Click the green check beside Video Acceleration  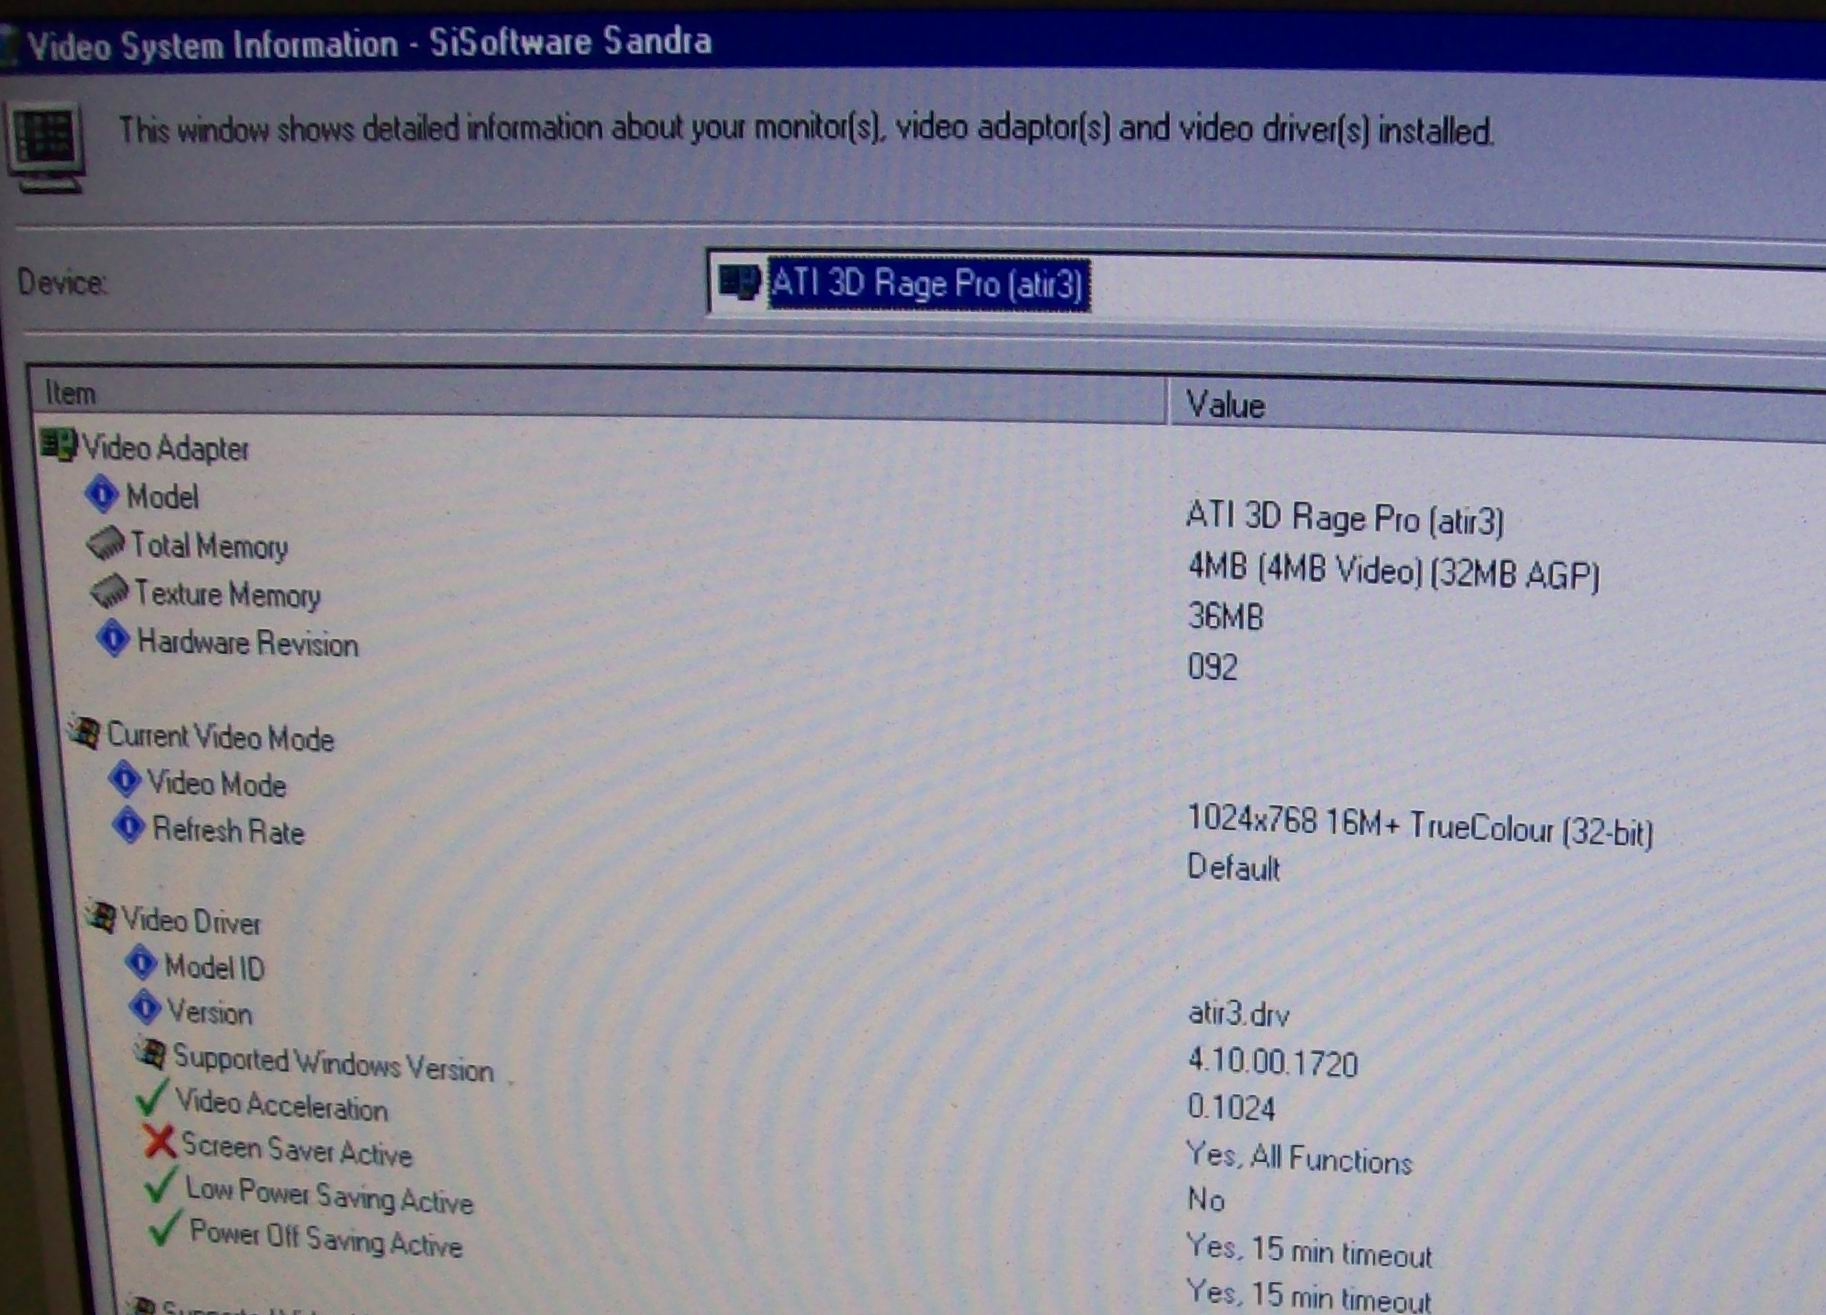(152, 1098)
